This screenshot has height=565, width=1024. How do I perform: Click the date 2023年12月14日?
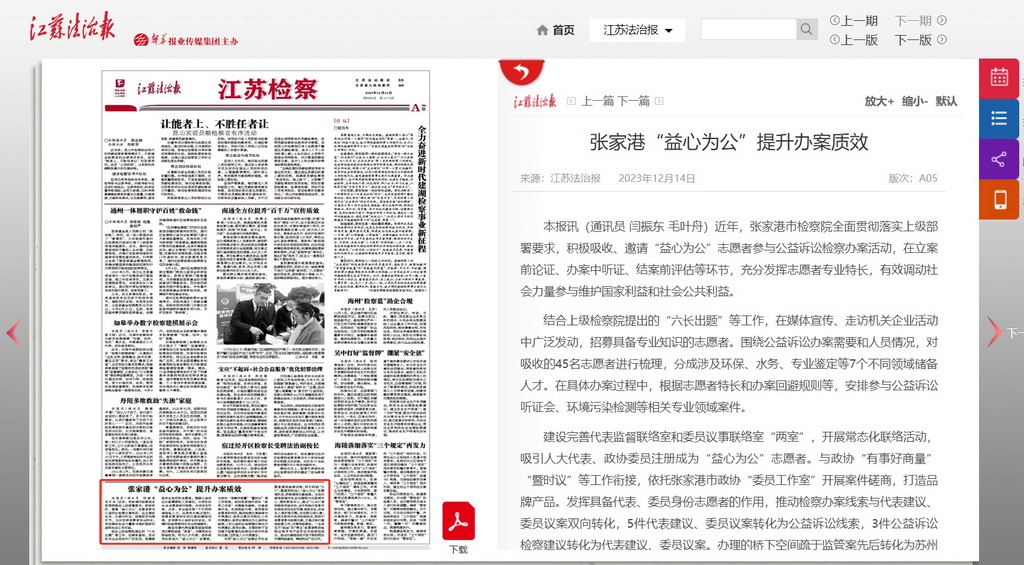coord(656,178)
